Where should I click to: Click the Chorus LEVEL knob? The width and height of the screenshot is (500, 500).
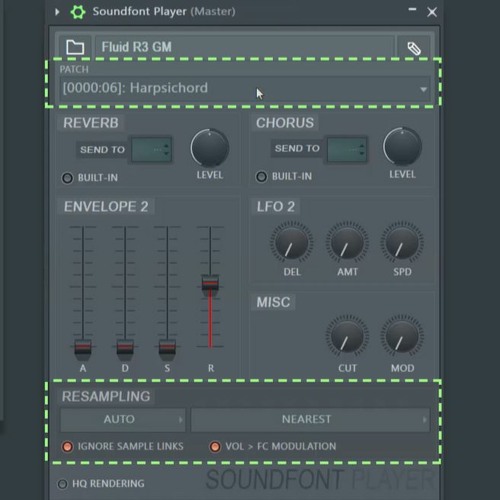click(402, 146)
